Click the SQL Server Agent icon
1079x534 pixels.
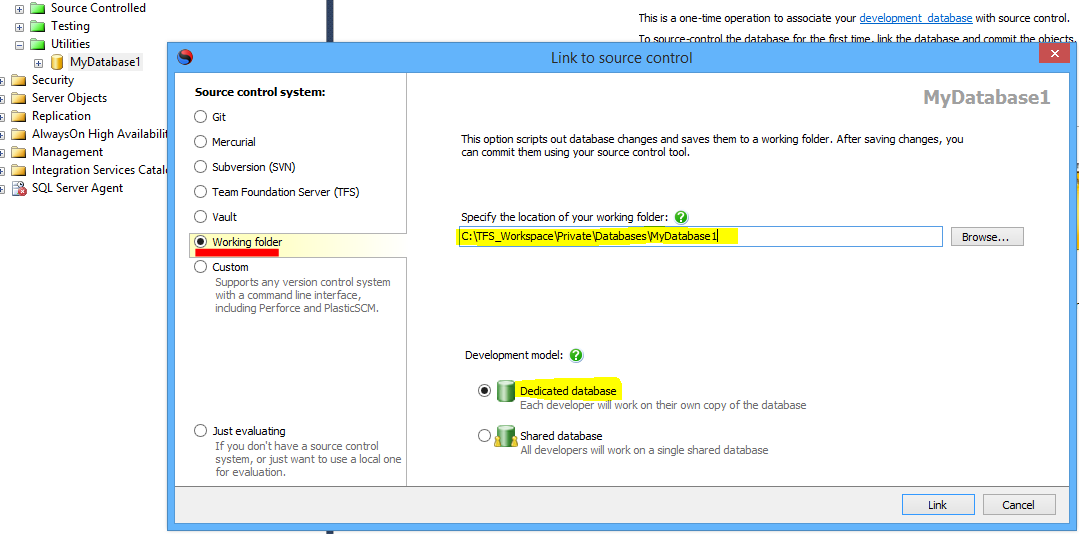(19, 188)
